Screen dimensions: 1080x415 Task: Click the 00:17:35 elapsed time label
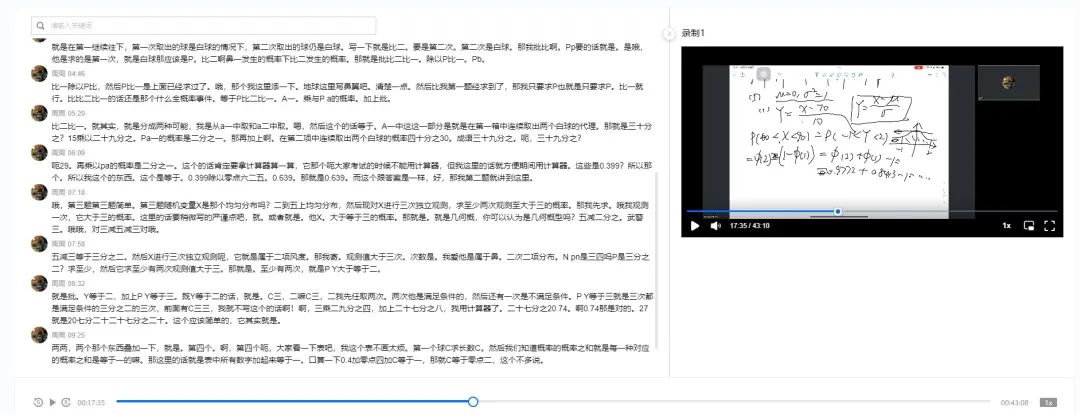pyautogui.click(x=91, y=403)
